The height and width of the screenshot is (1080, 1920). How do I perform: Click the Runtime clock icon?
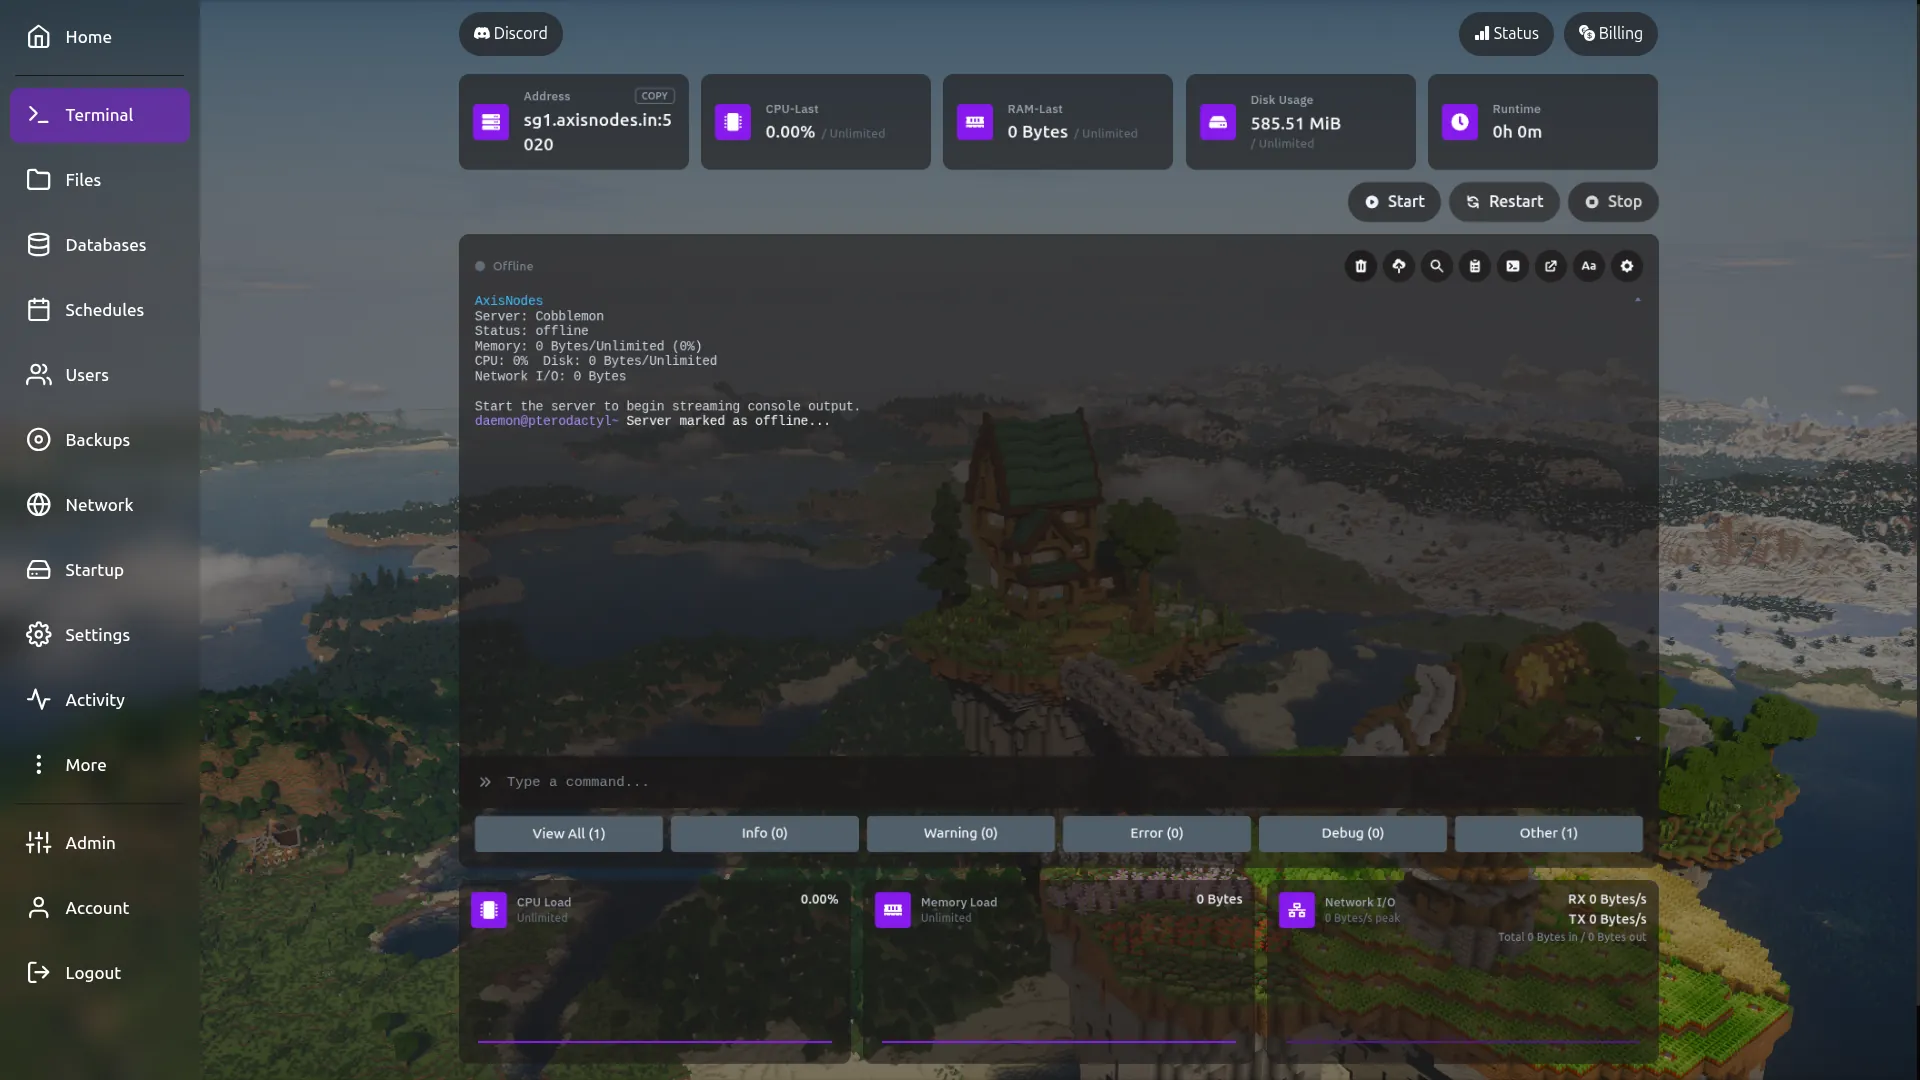click(1459, 122)
